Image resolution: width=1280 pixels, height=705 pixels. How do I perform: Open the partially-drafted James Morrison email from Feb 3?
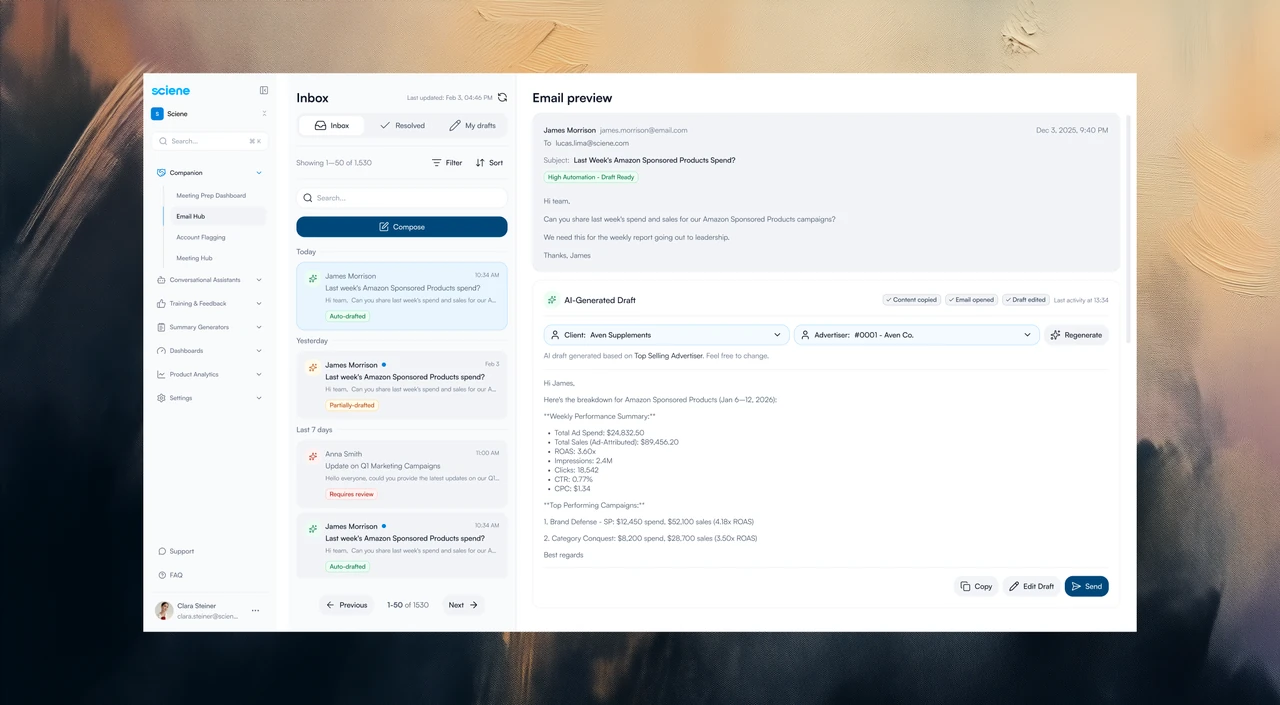(x=402, y=385)
